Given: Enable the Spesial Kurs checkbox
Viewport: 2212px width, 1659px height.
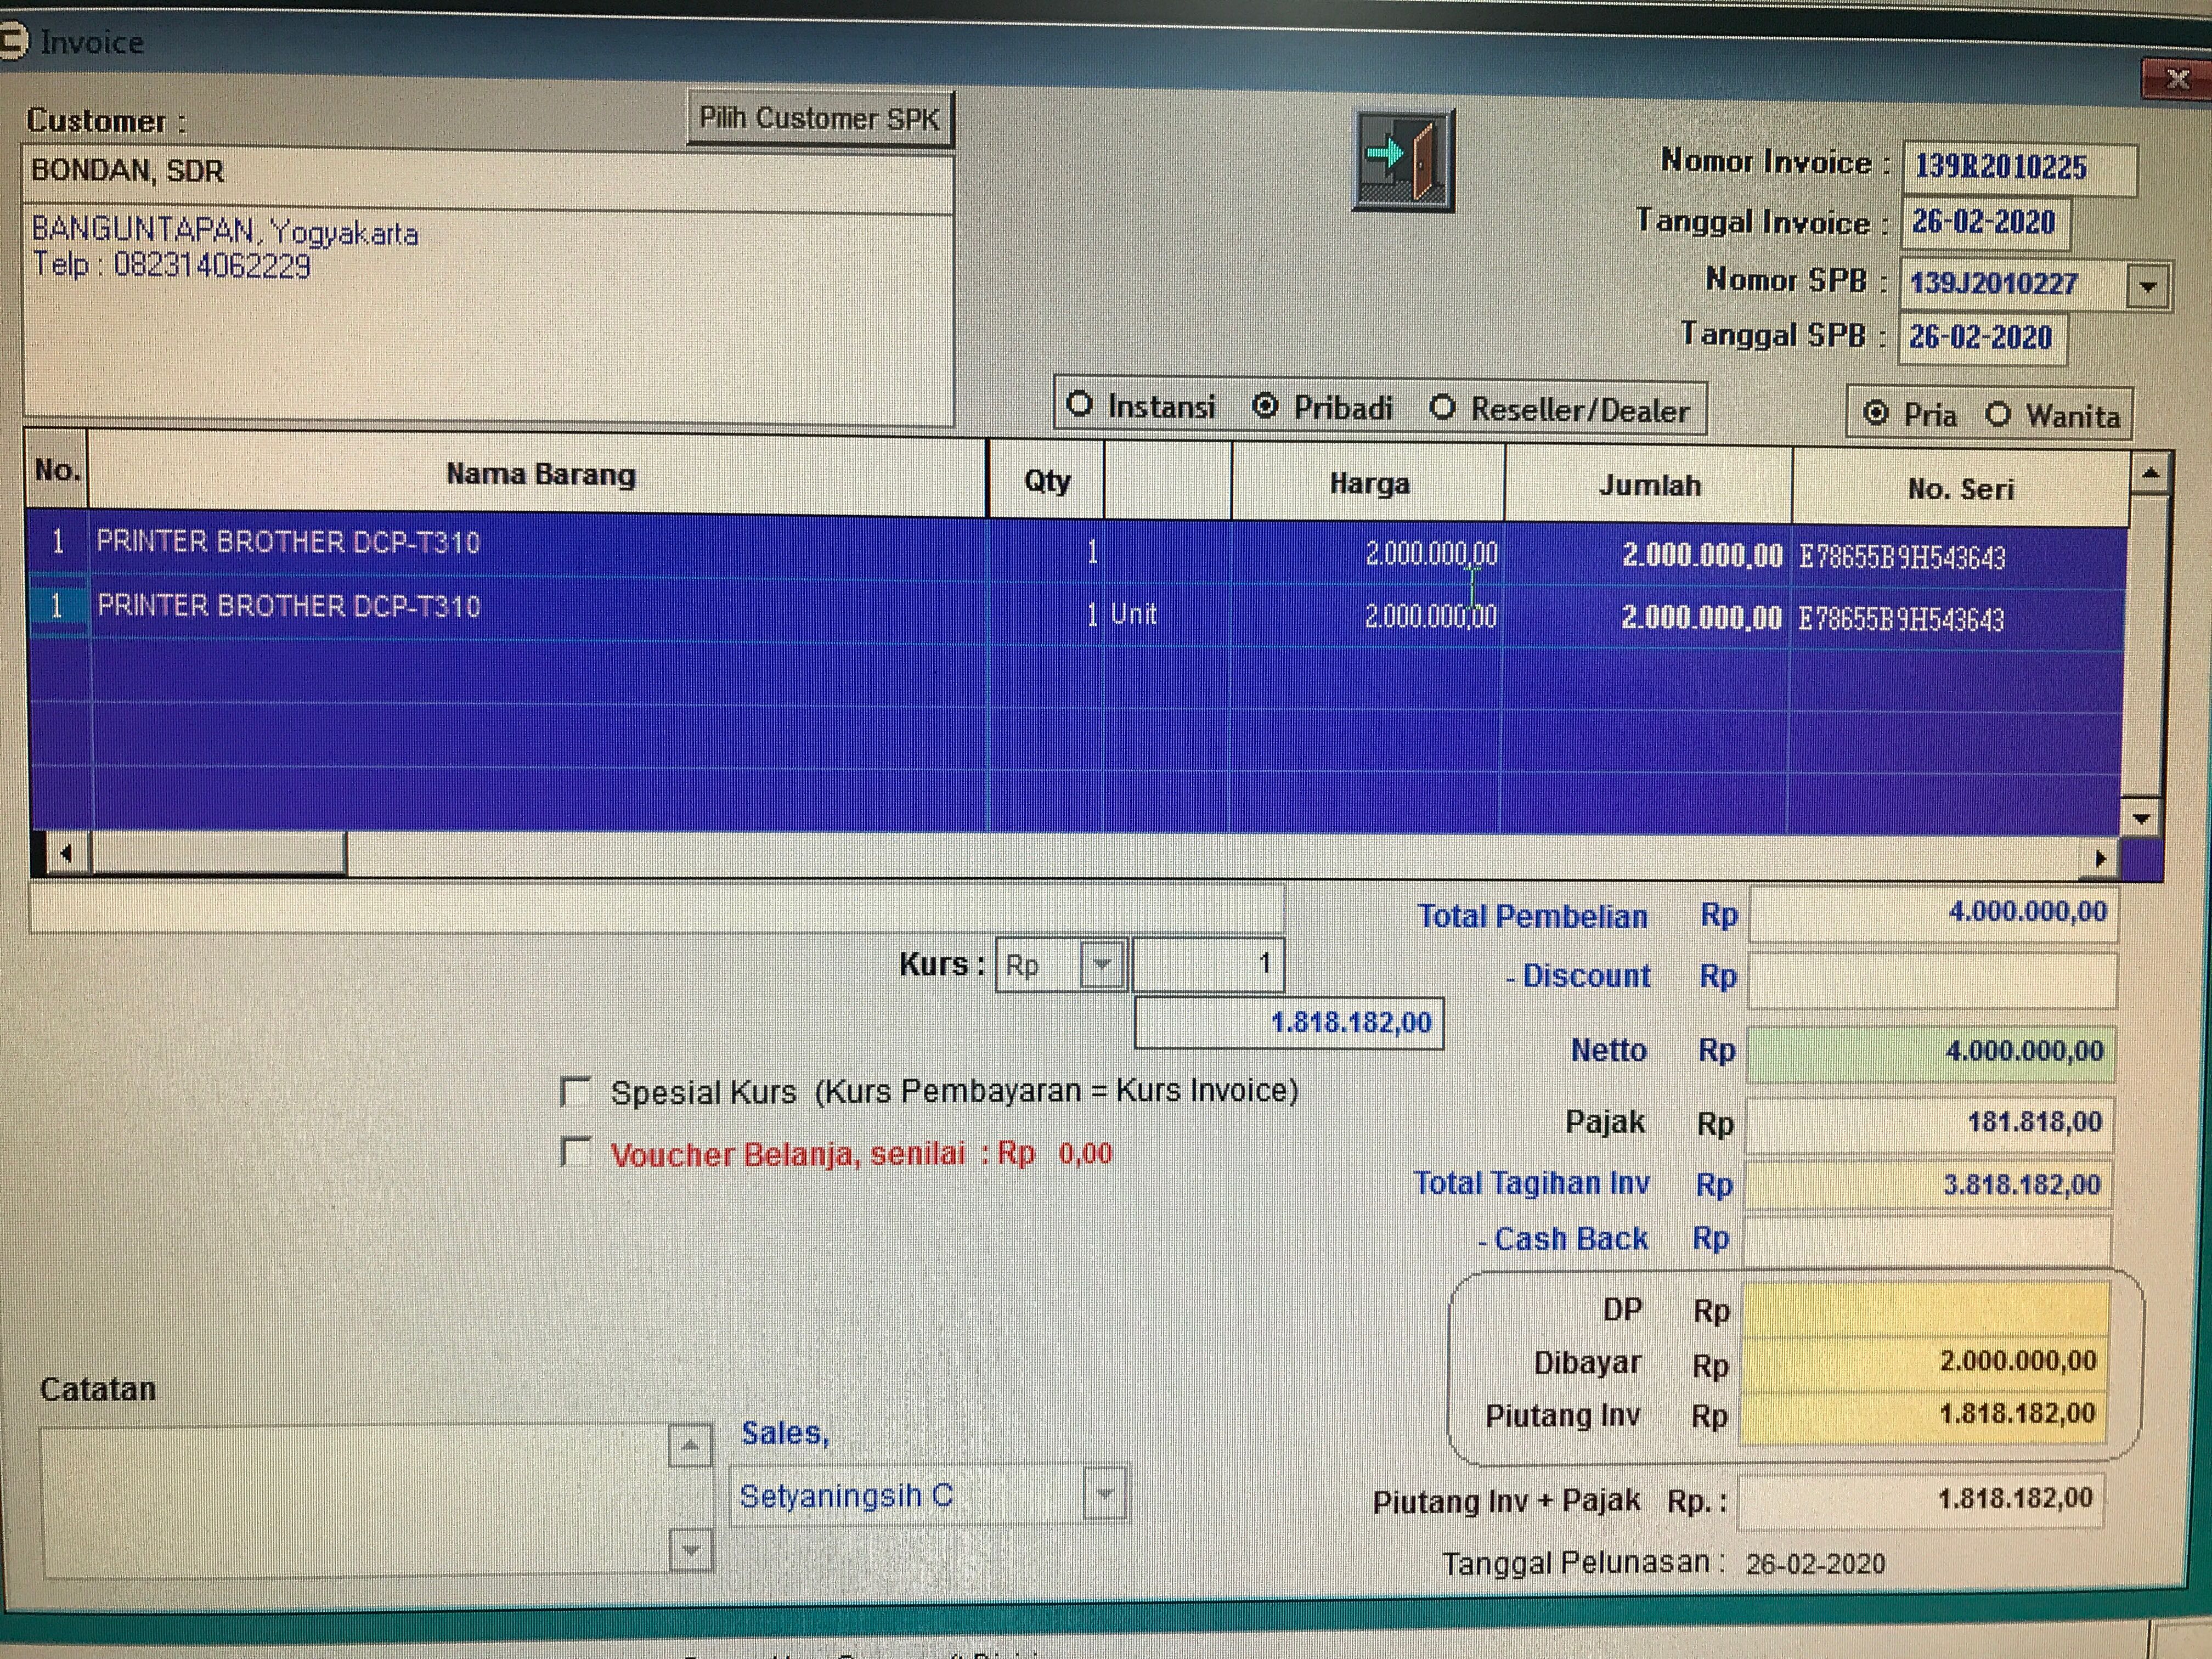Looking at the screenshot, I should (x=576, y=1091).
